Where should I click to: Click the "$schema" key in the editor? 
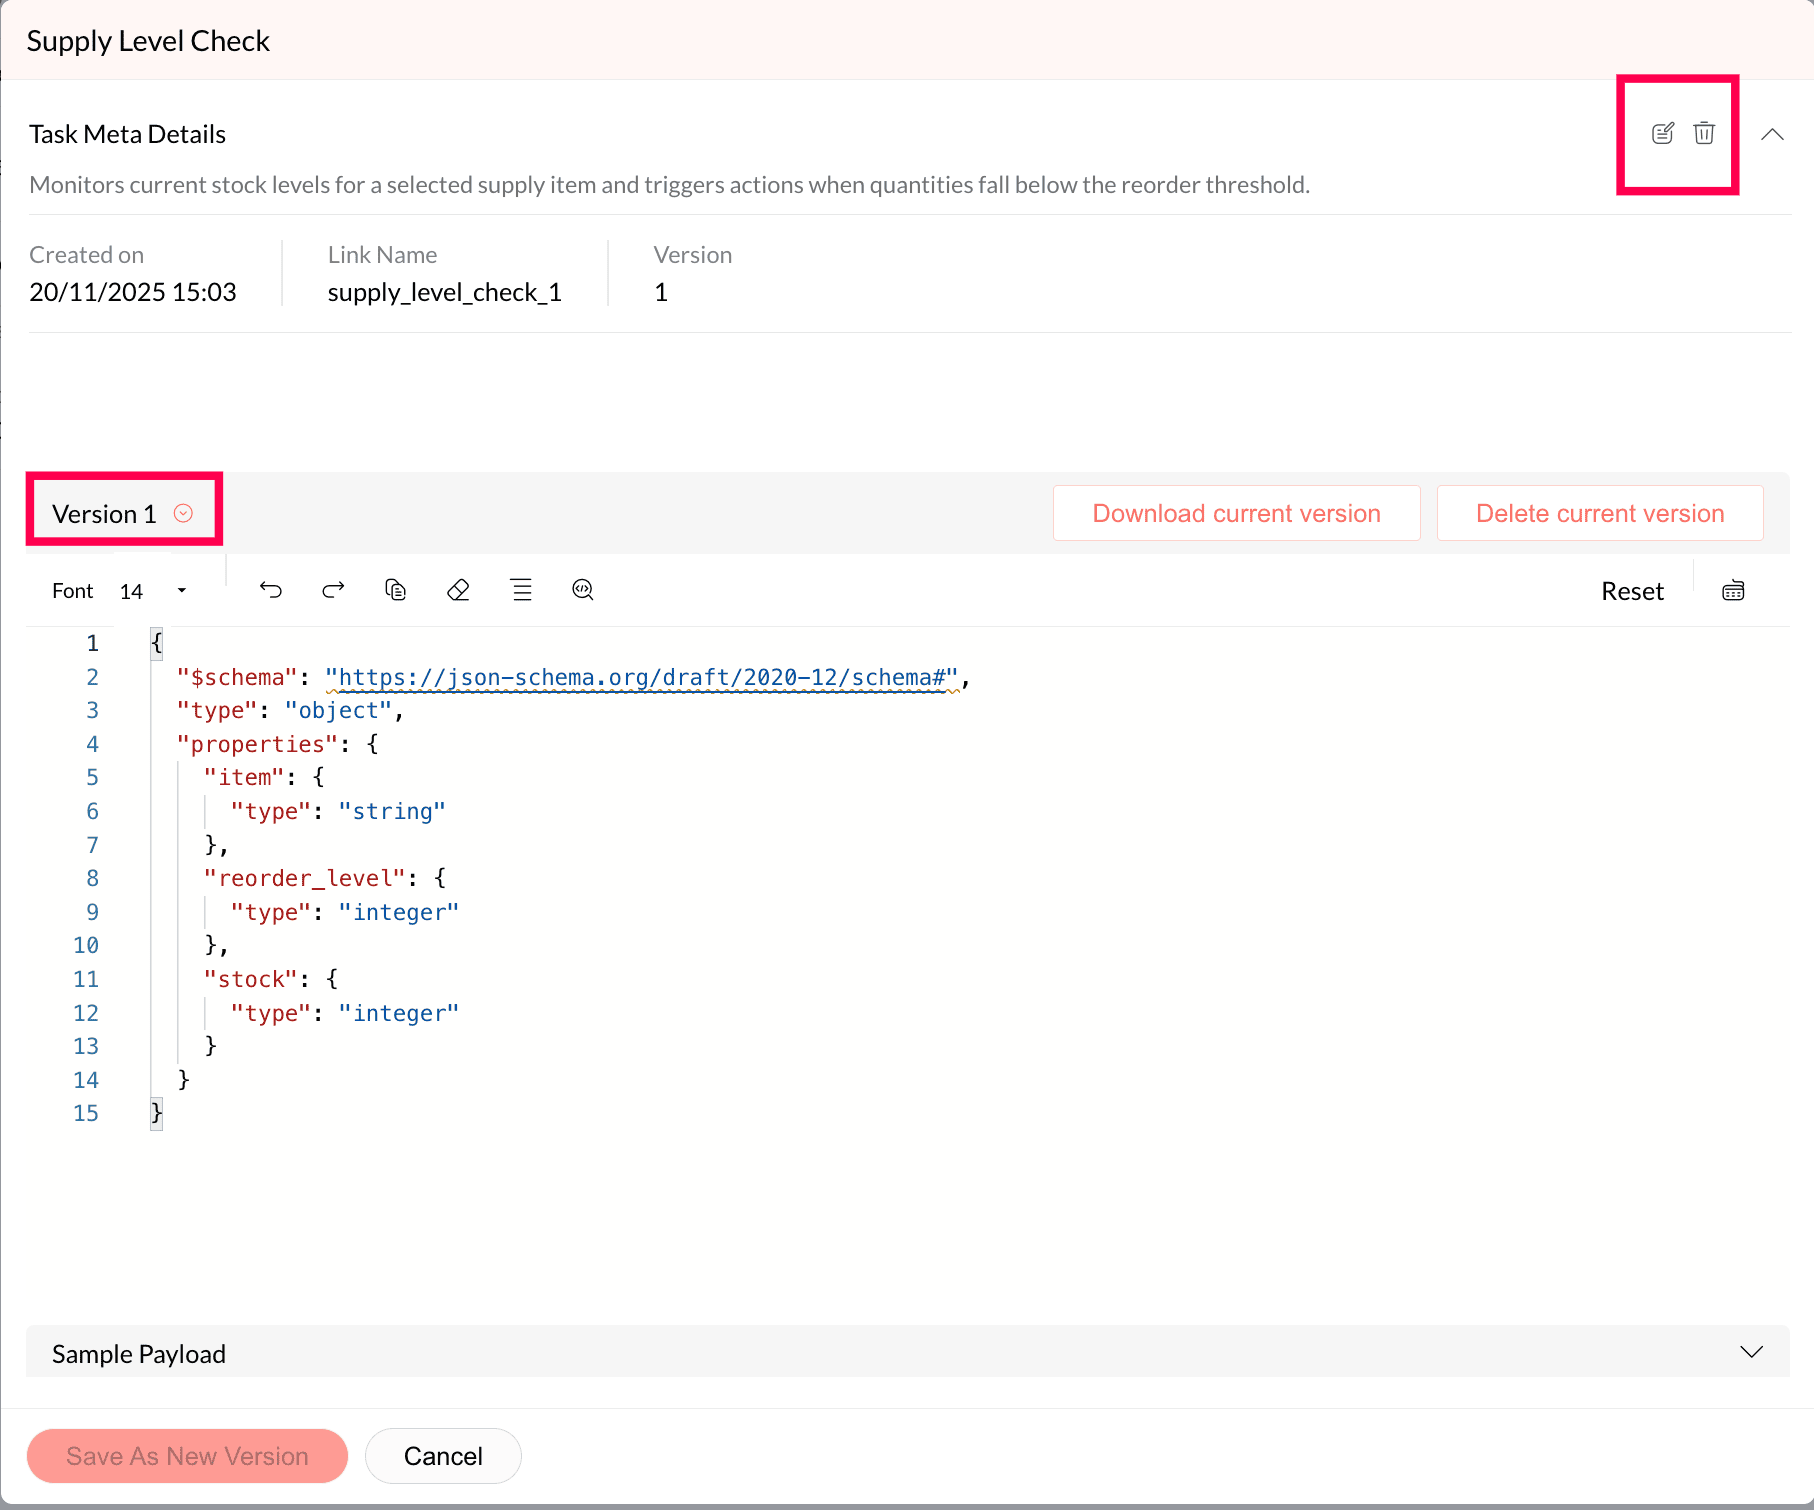click(237, 677)
